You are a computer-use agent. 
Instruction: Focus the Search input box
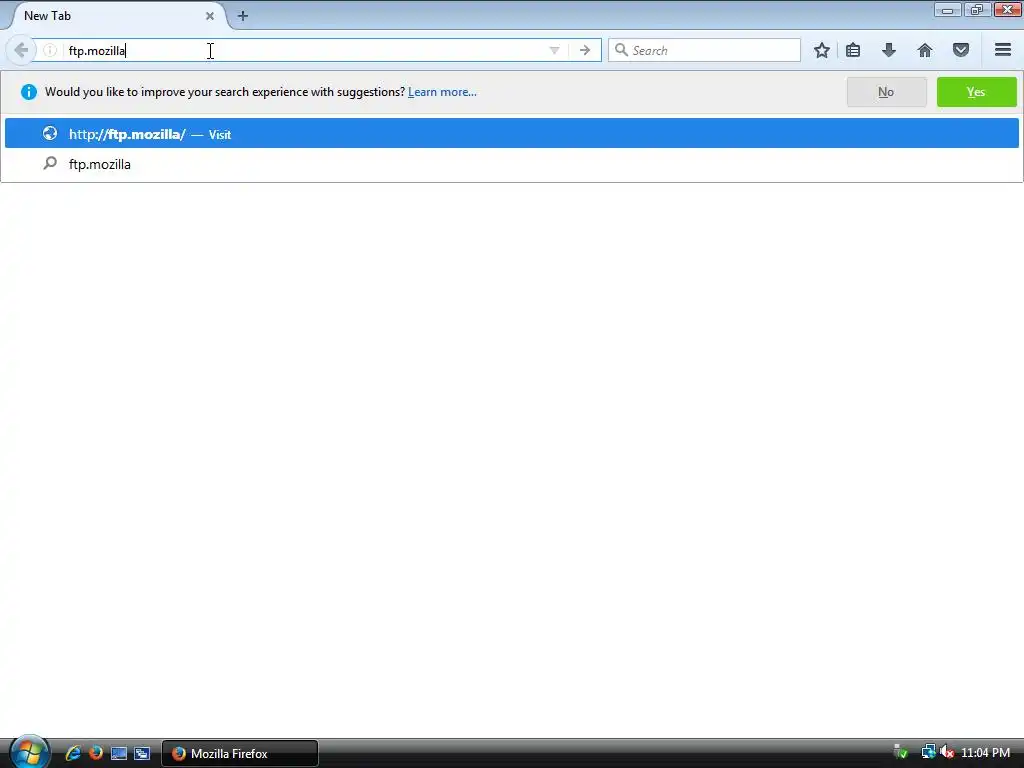[704, 50]
